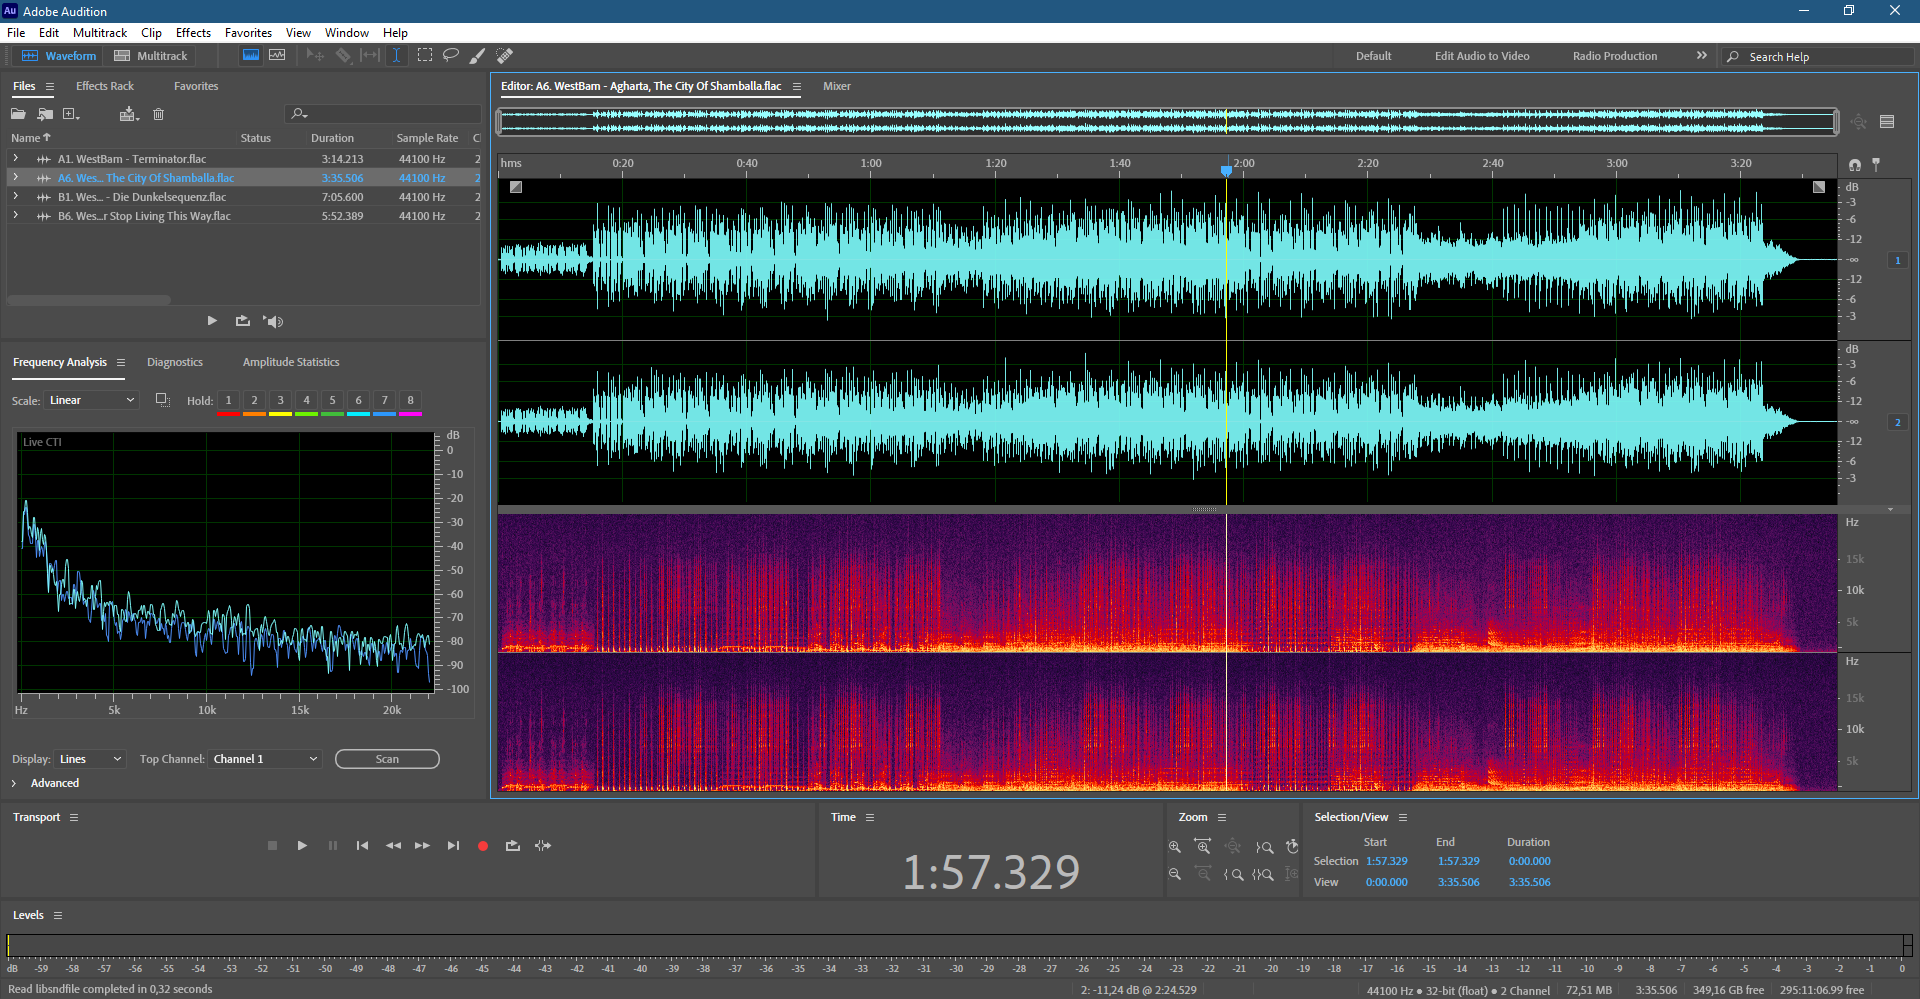This screenshot has width=1920, height=999.
Task: Click the Fast Forward transport button
Action: [x=422, y=846]
